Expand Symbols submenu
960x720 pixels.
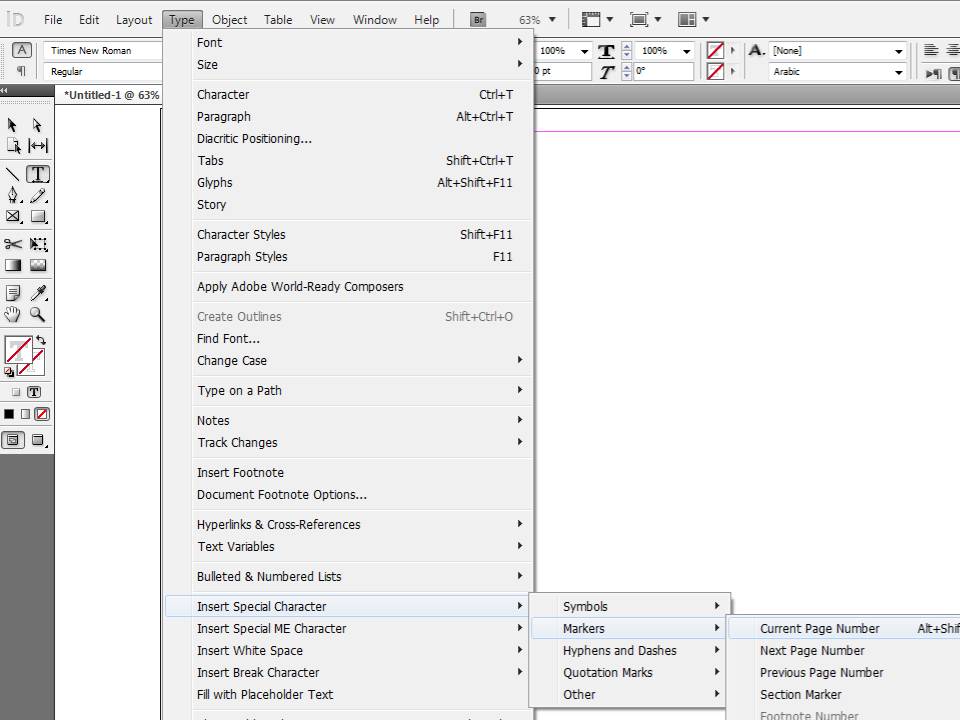tap(630, 606)
